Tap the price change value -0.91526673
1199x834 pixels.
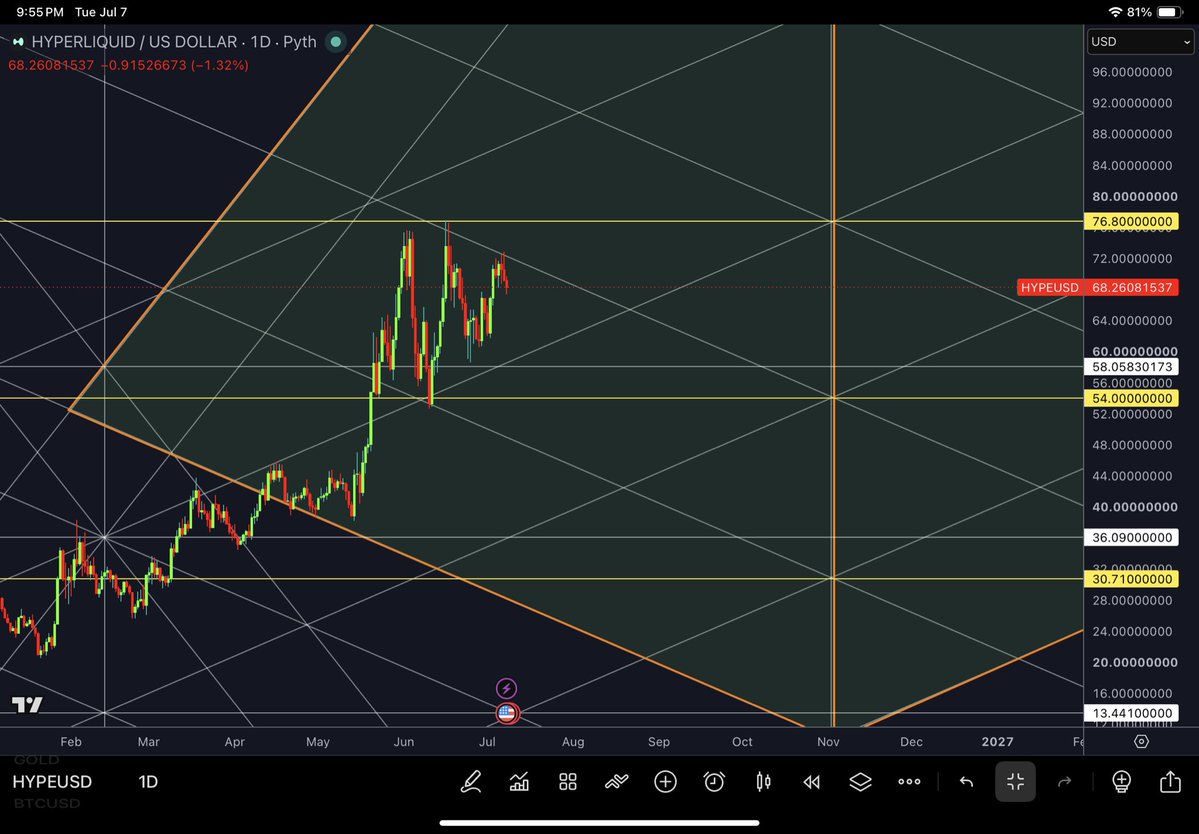[143, 65]
